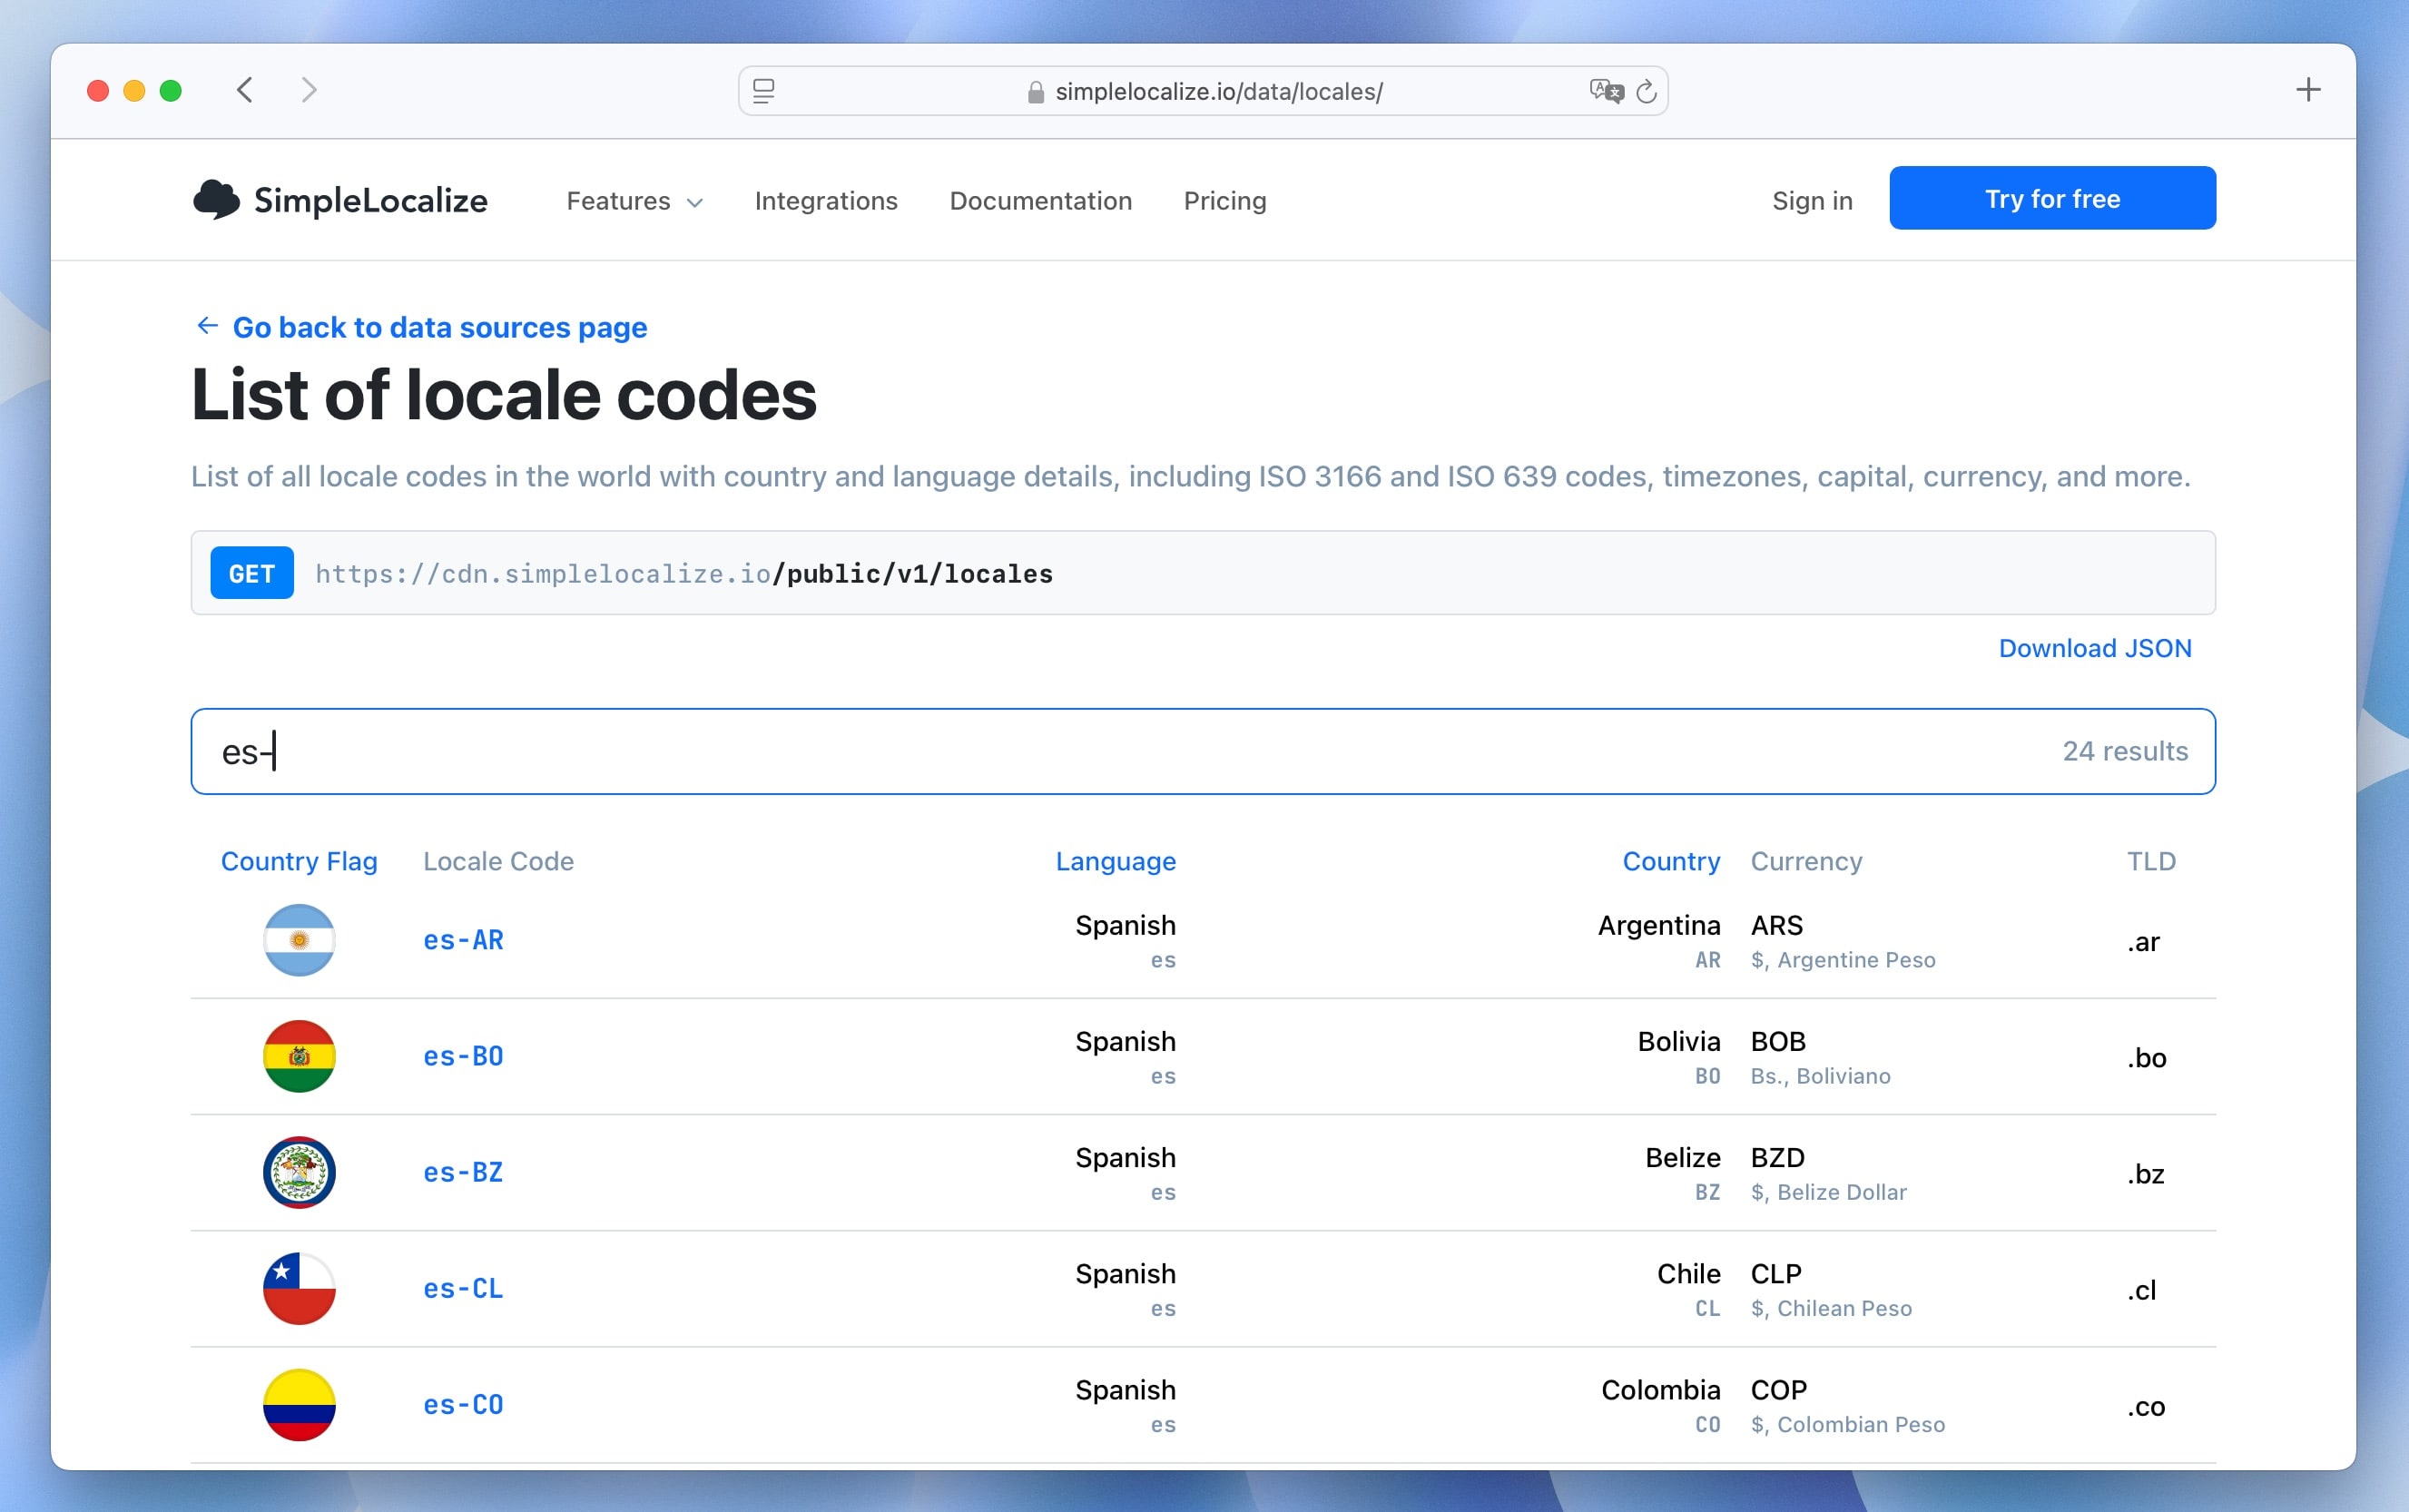
Task: Open the es-BO locale code link
Action: (x=463, y=1056)
